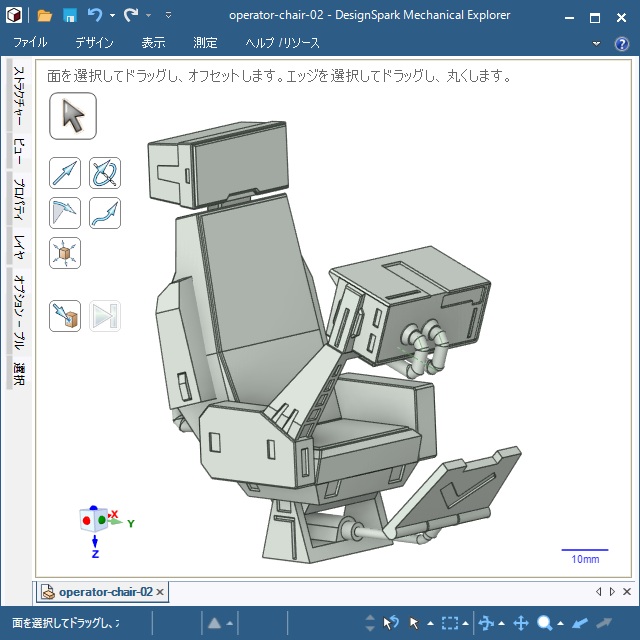Activate the Spin view tool
Viewport: 640px width, 640px height.
click(x=486, y=623)
